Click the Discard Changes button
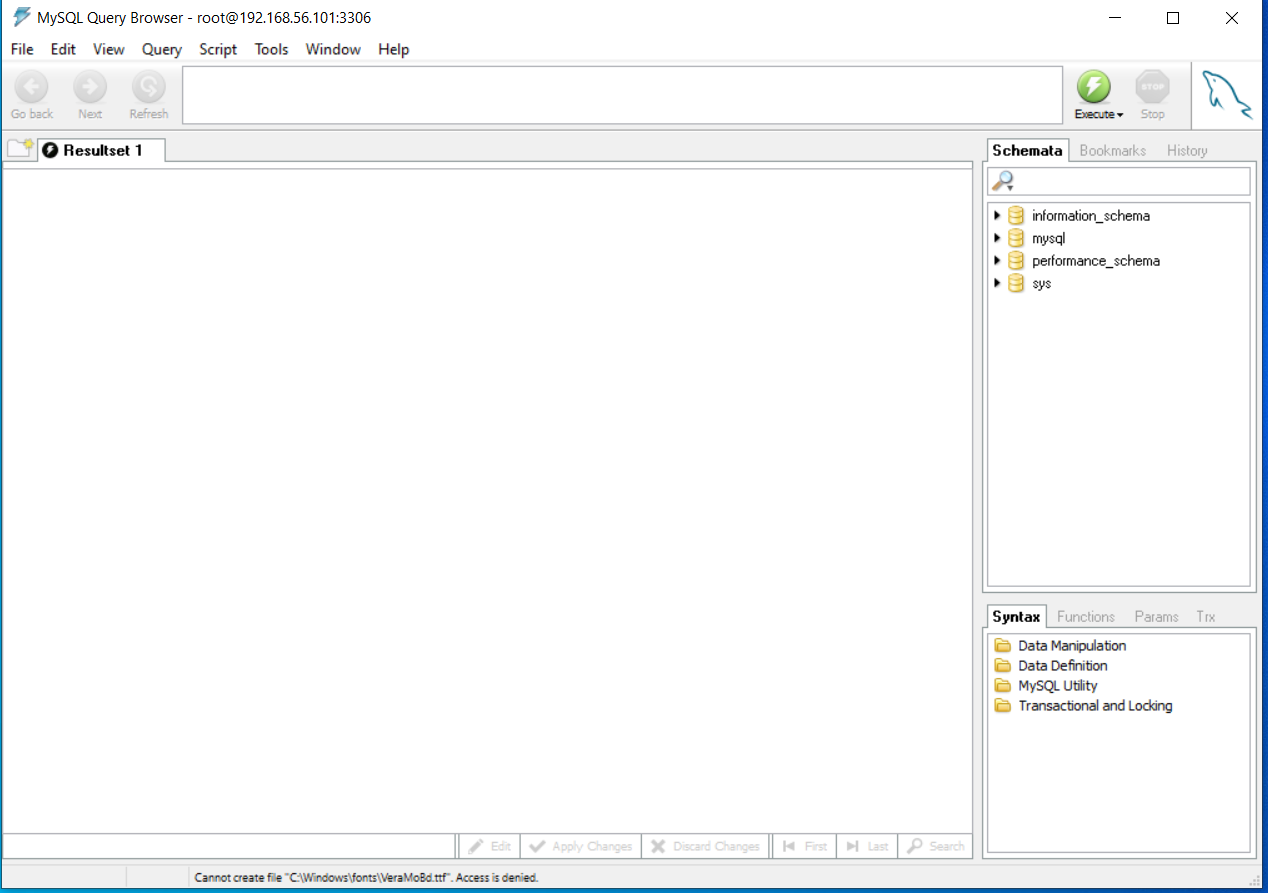The width and height of the screenshot is (1268, 893). point(705,846)
